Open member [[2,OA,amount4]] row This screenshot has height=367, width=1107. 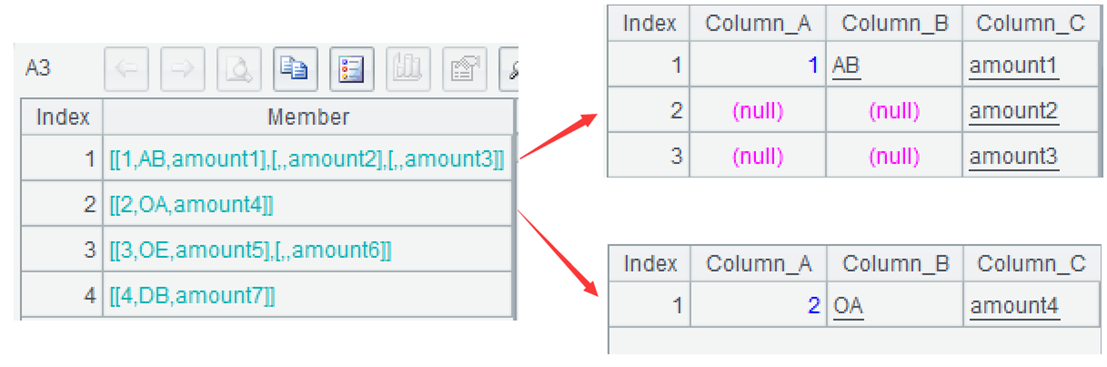click(x=308, y=204)
